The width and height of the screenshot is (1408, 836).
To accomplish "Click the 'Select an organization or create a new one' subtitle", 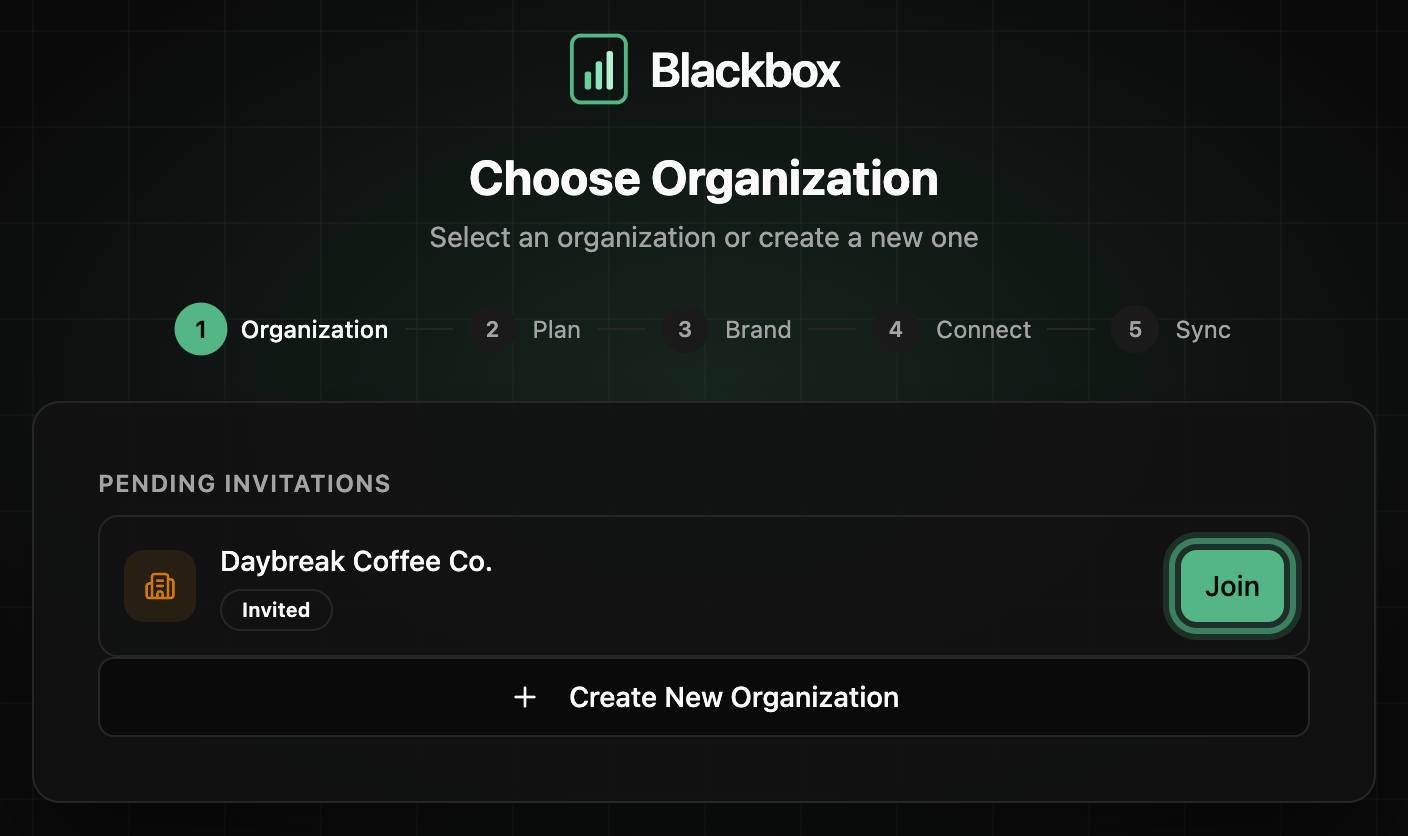I will point(704,238).
